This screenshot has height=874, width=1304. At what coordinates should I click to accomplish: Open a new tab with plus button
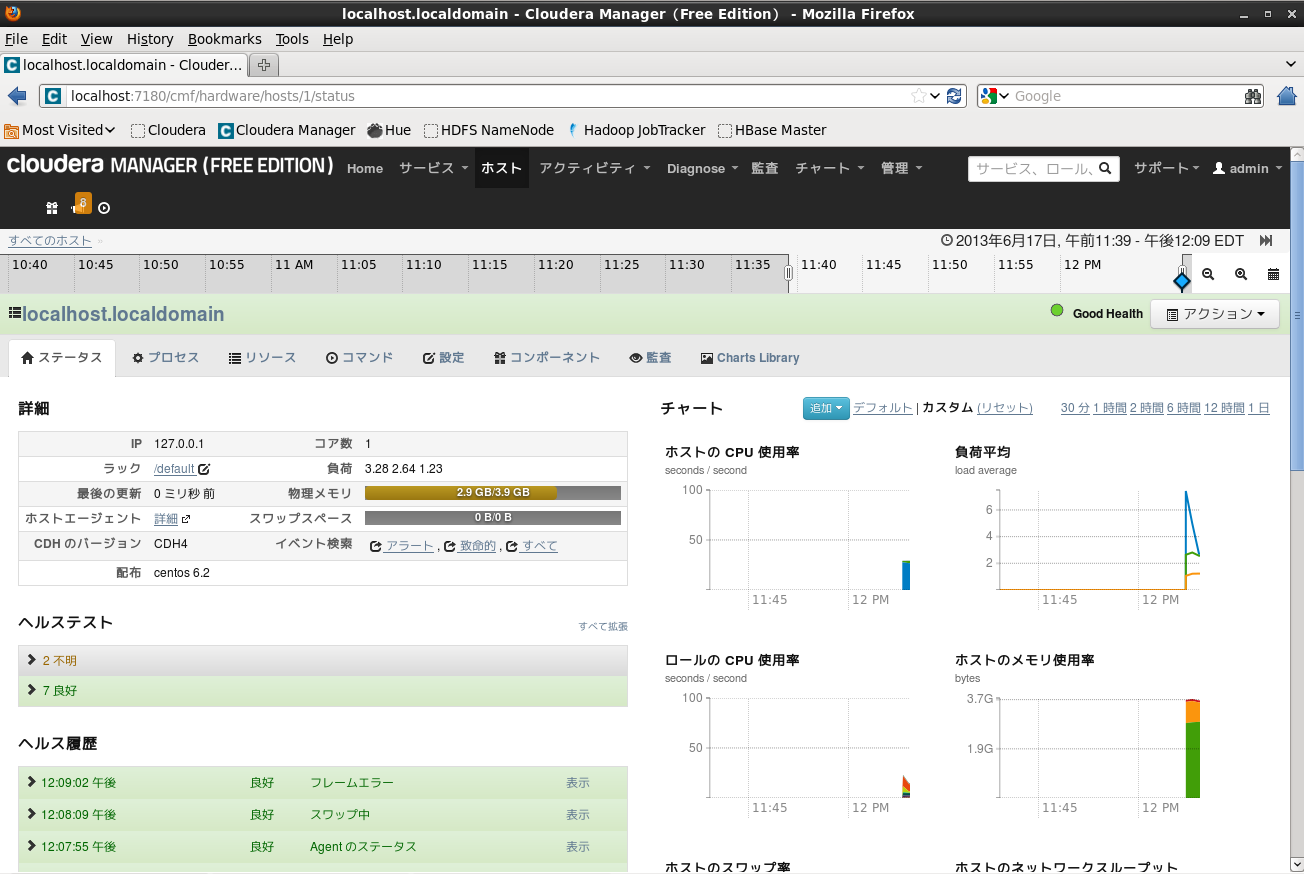point(264,65)
